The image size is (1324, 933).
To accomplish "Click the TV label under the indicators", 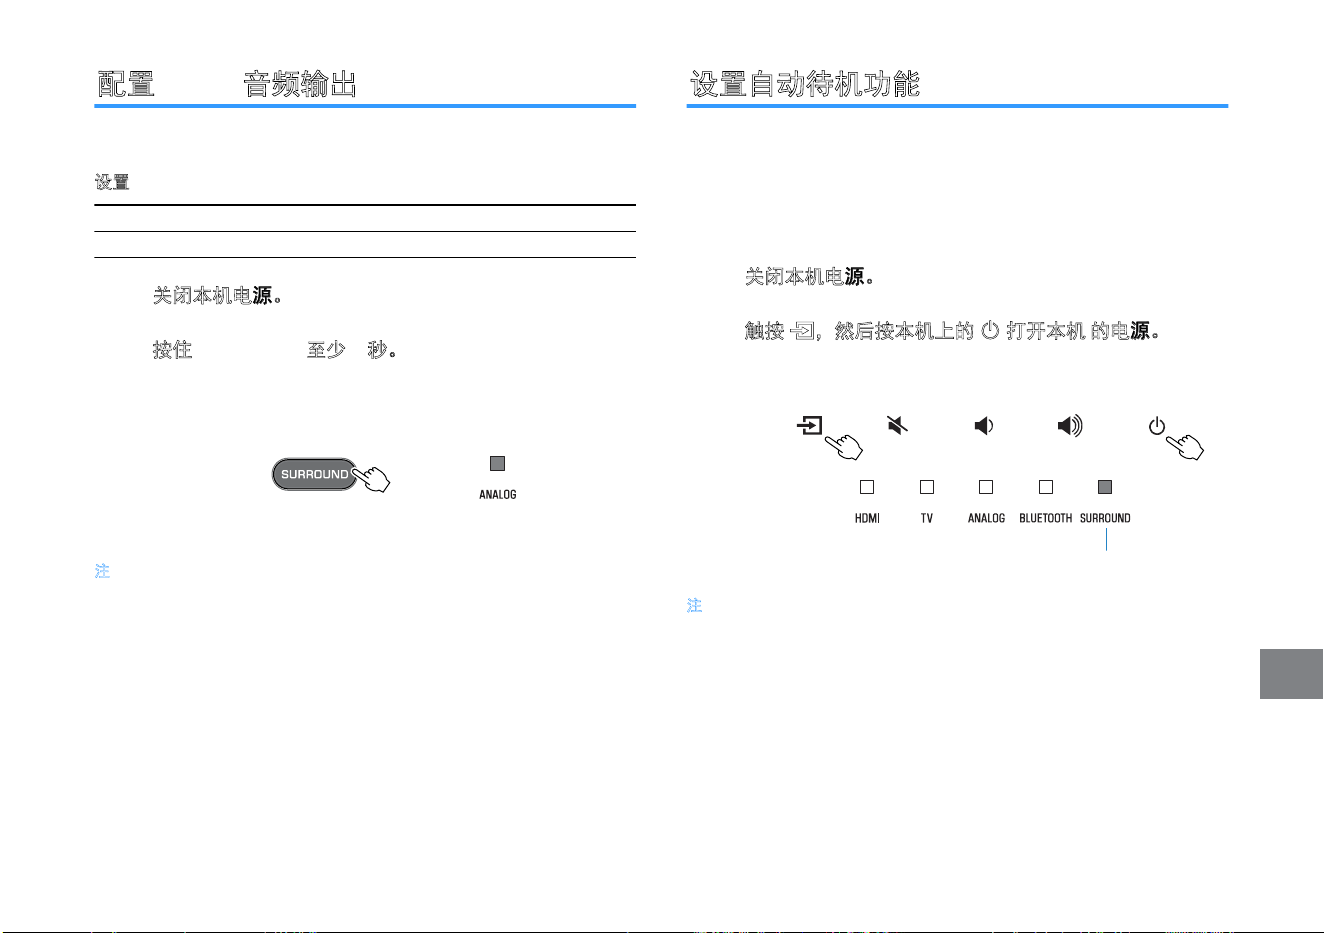I will click(927, 518).
